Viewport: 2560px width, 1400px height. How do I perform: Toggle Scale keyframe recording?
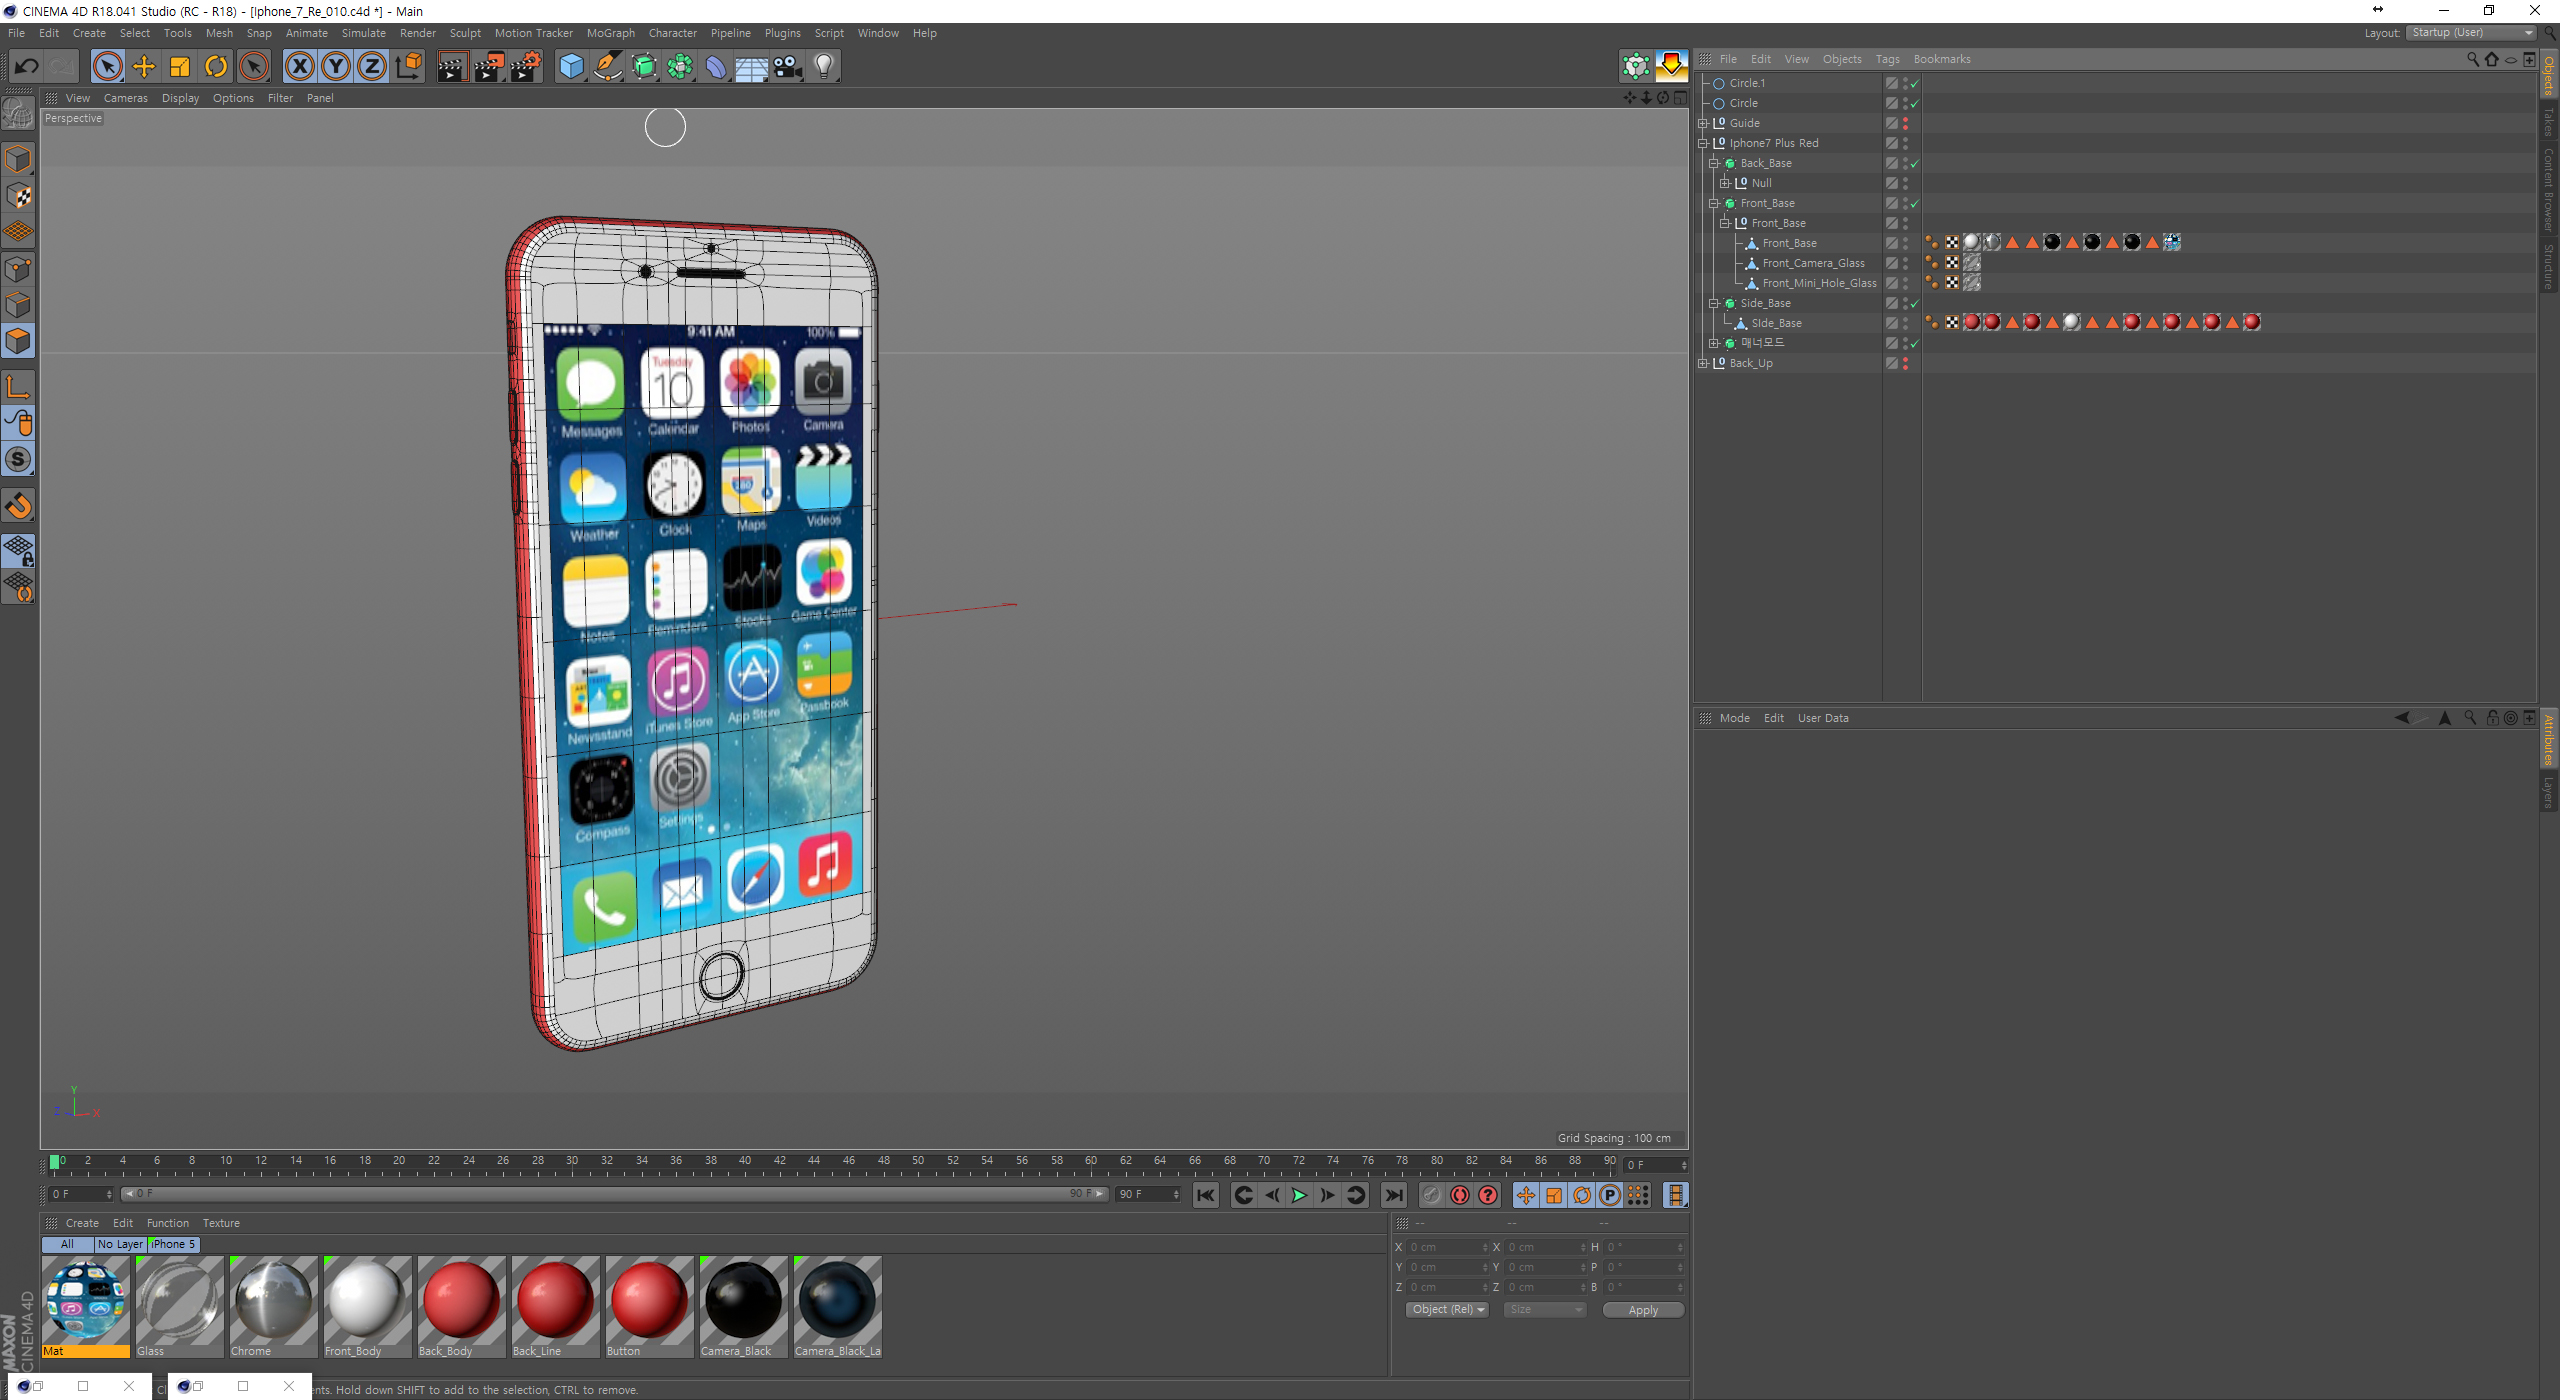pos(1554,1195)
